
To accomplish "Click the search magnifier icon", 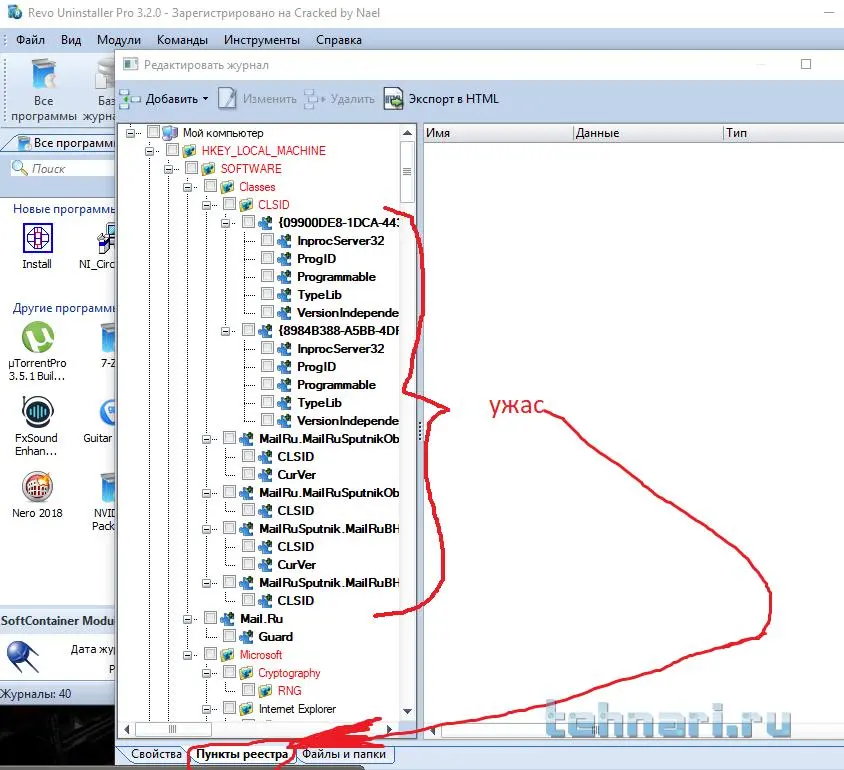I will [19, 168].
